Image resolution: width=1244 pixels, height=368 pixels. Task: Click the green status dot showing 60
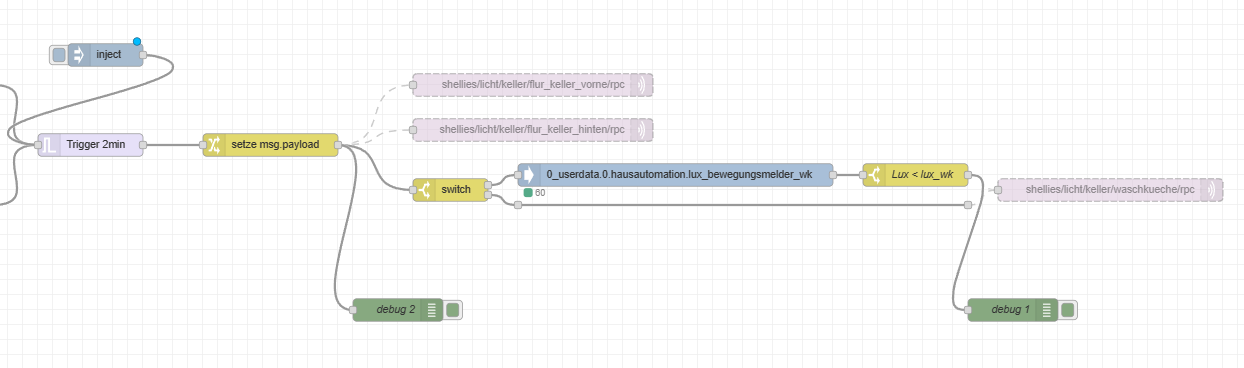pyautogui.click(x=528, y=193)
